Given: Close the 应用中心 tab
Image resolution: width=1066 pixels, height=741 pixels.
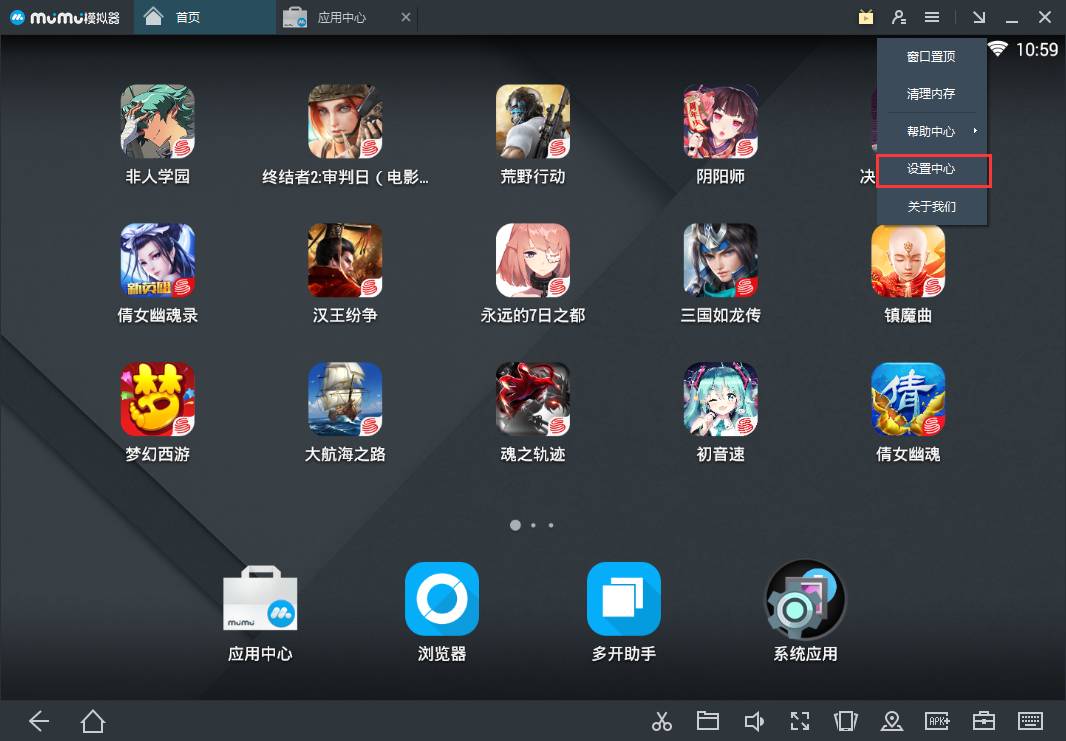Looking at the screenshot, I should pyautogui.click(x=405, y=18).
